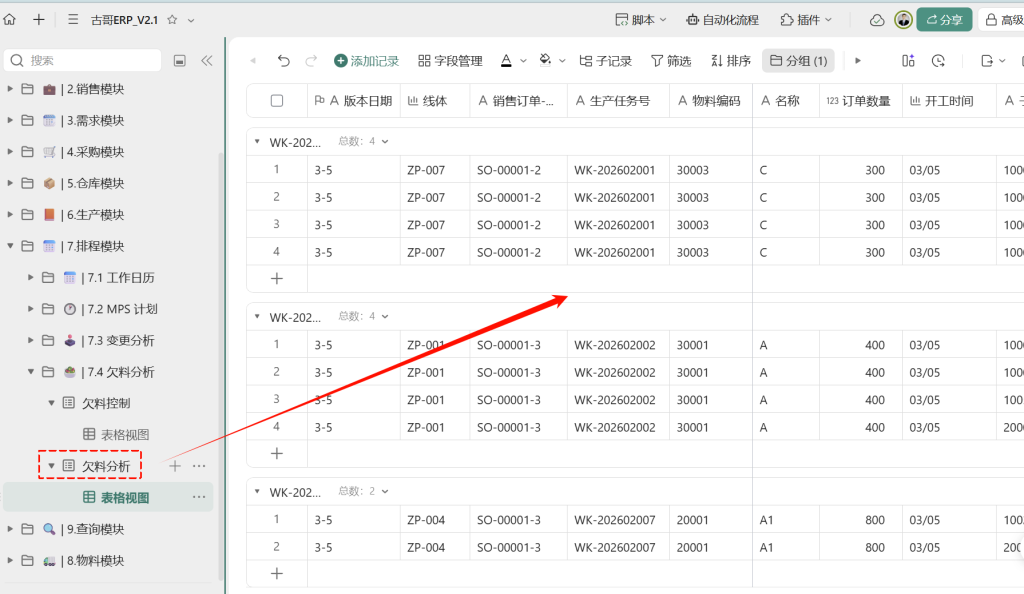Add a view with plus beside 欠料分析

174,466
